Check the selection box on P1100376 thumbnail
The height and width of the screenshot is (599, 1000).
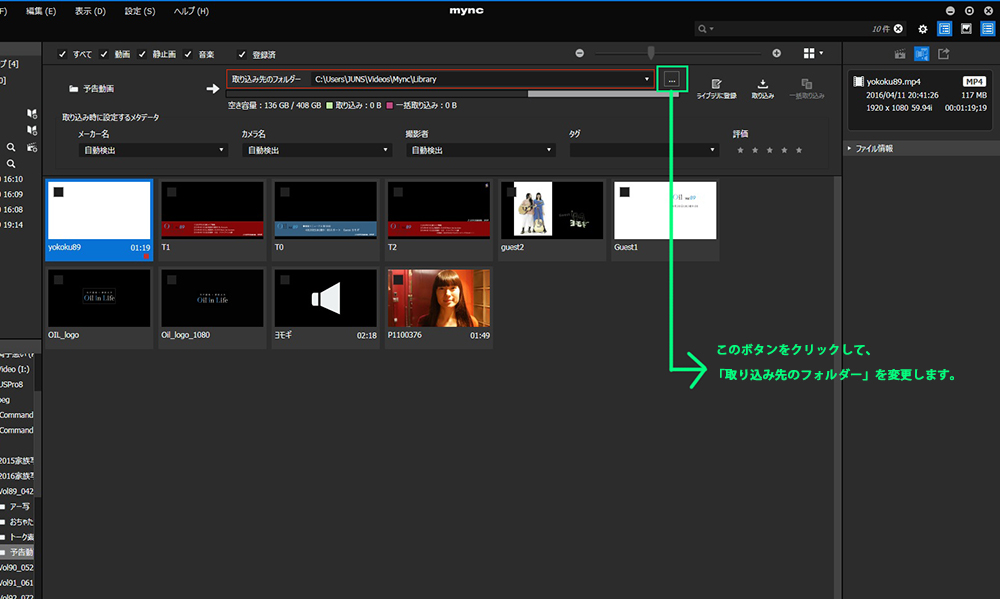coord(398,279)
